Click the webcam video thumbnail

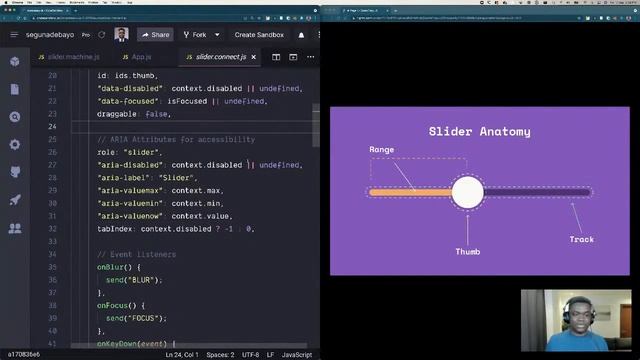pos(576,320)
